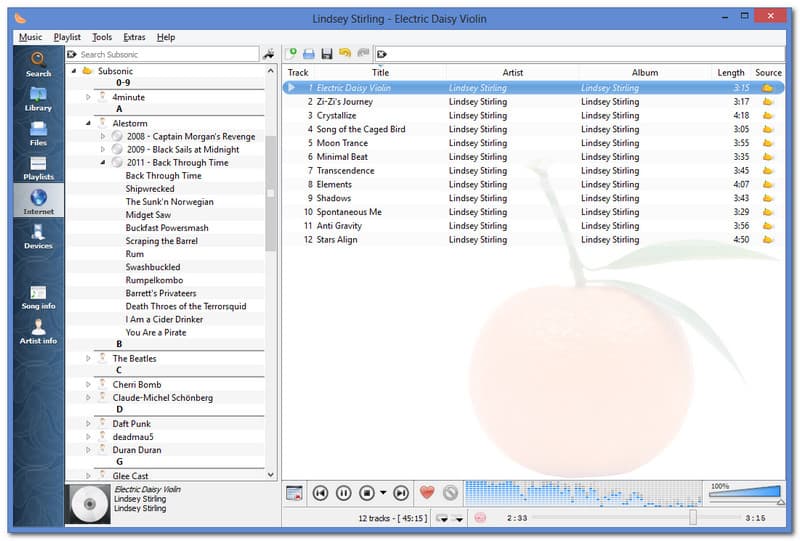This screenshot has width=800, height=541.
Task: Click the tree scrollbar down arrow
Action: tap(270, 475)
